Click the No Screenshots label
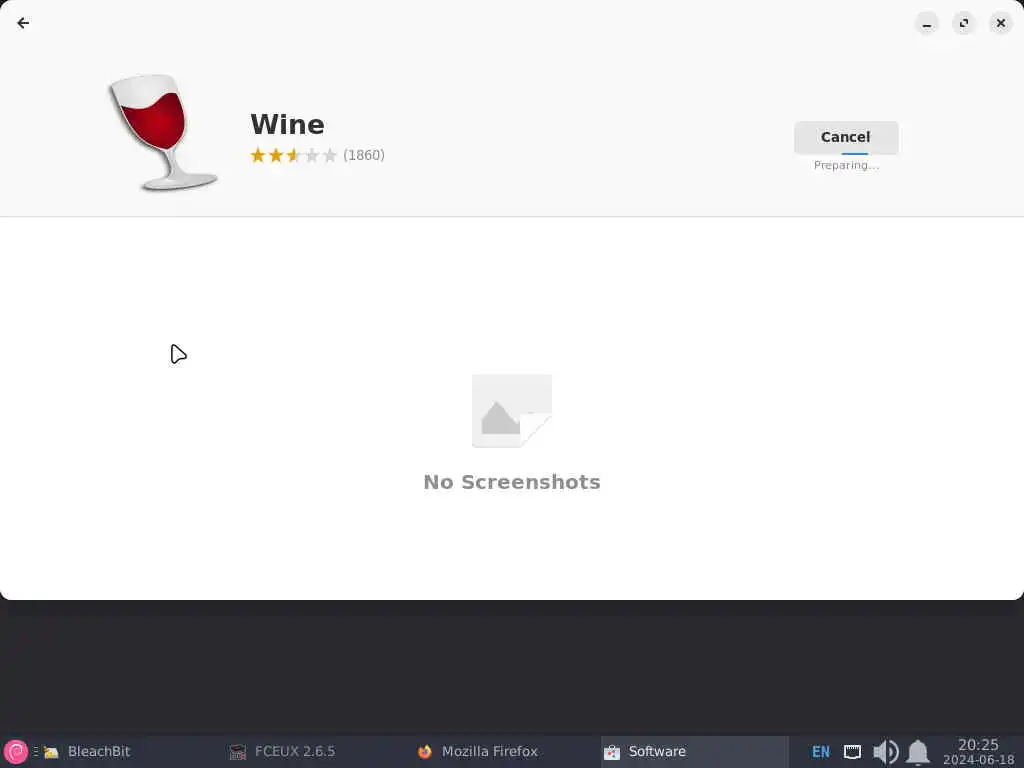1024x768 pixels. [511, 482]
